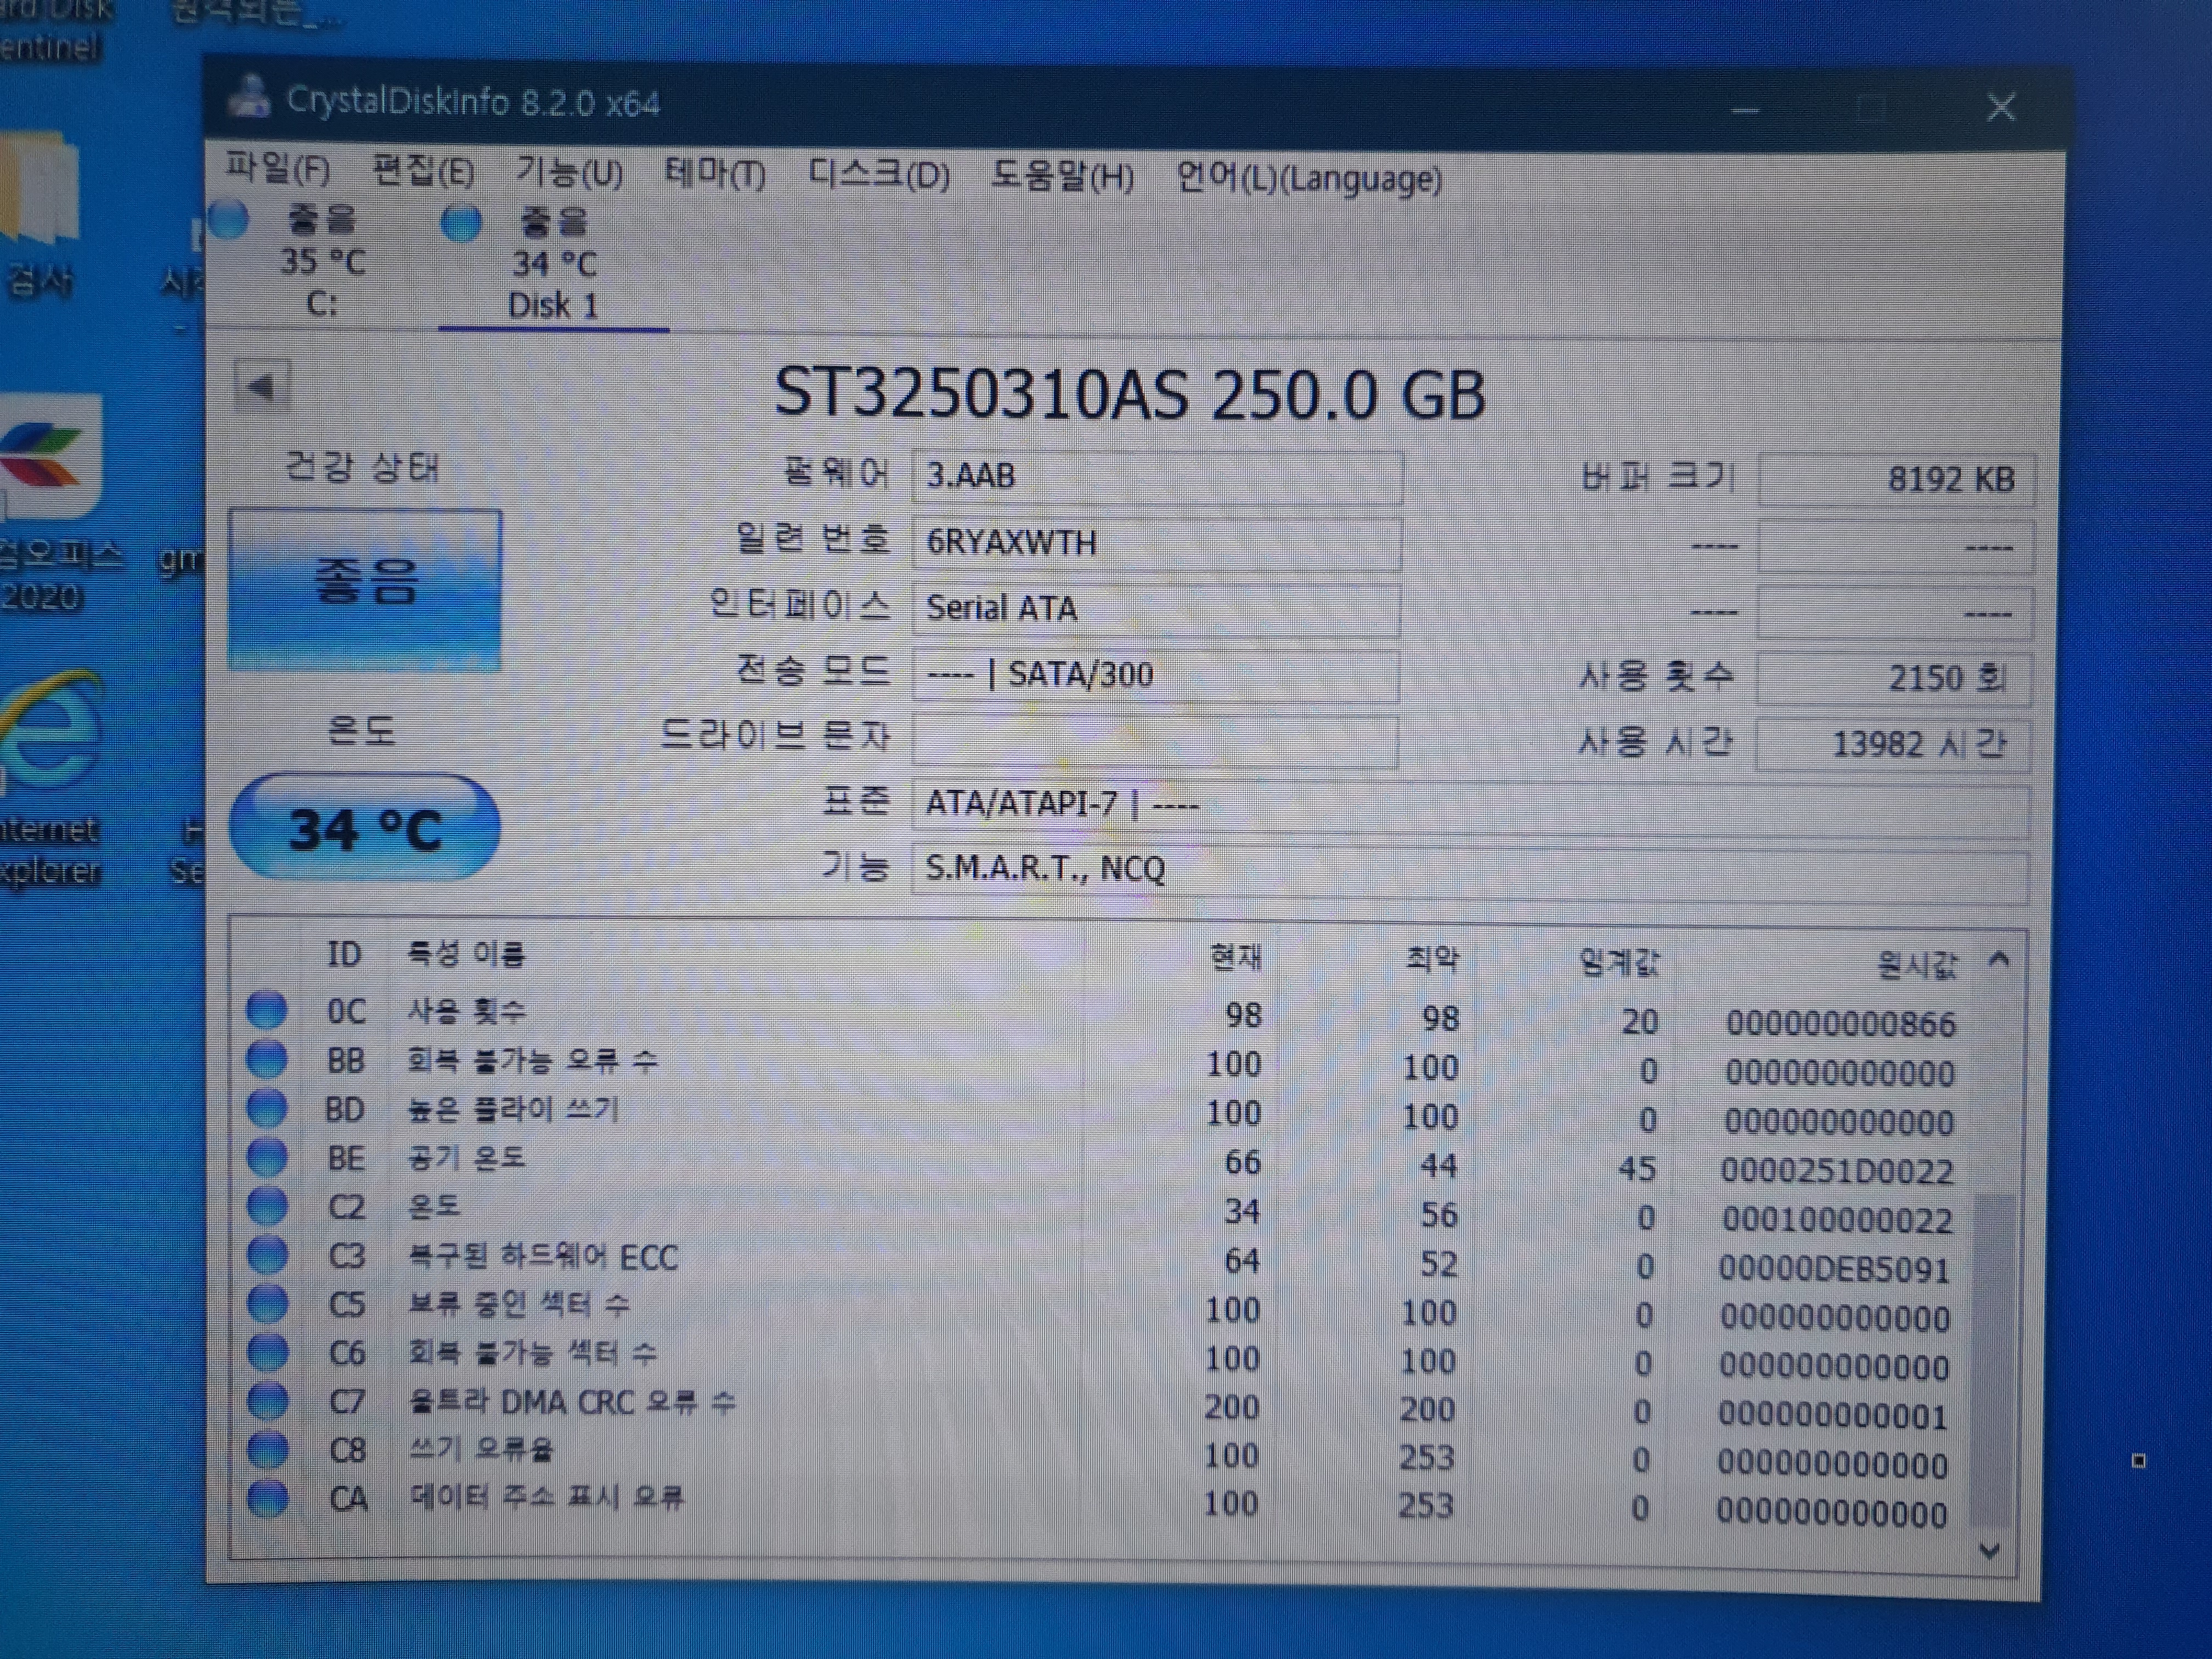Select the 높은 플라이 쓰기 row name
This screenshot has height=1659, width=2212.
pos(514,1109)
